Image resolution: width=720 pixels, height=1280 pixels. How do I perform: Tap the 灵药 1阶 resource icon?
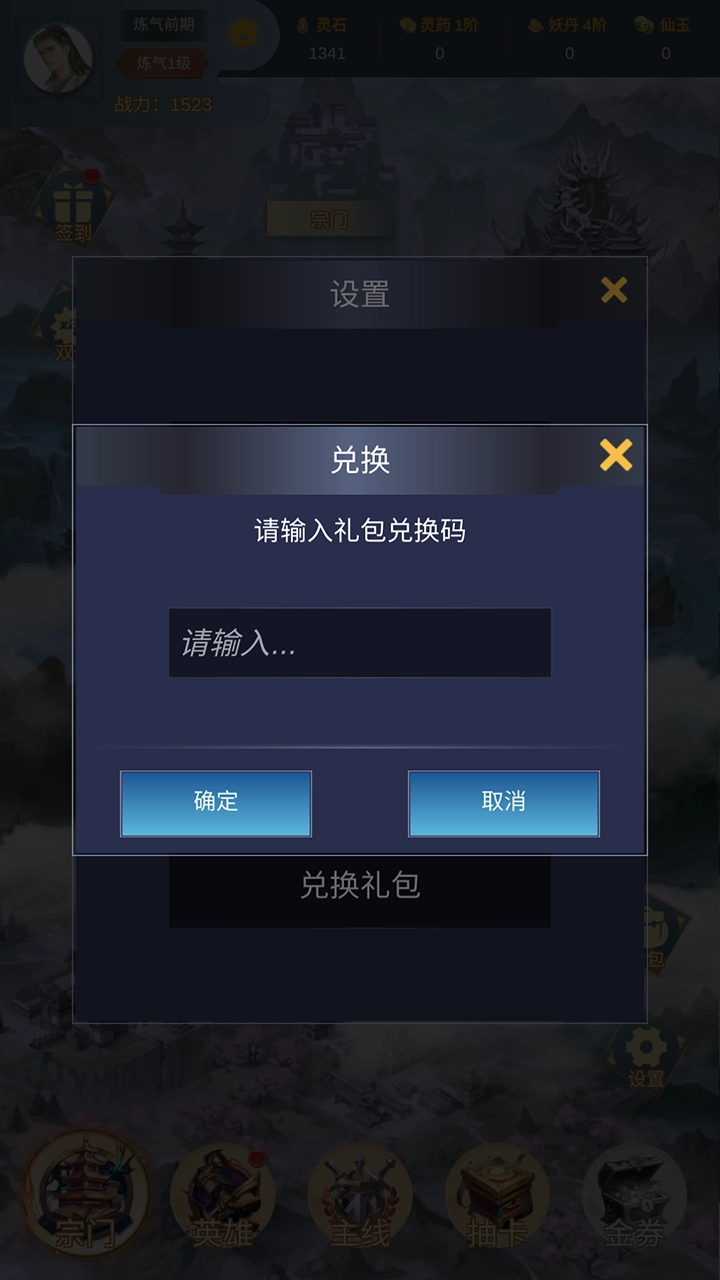coord(407,25)
